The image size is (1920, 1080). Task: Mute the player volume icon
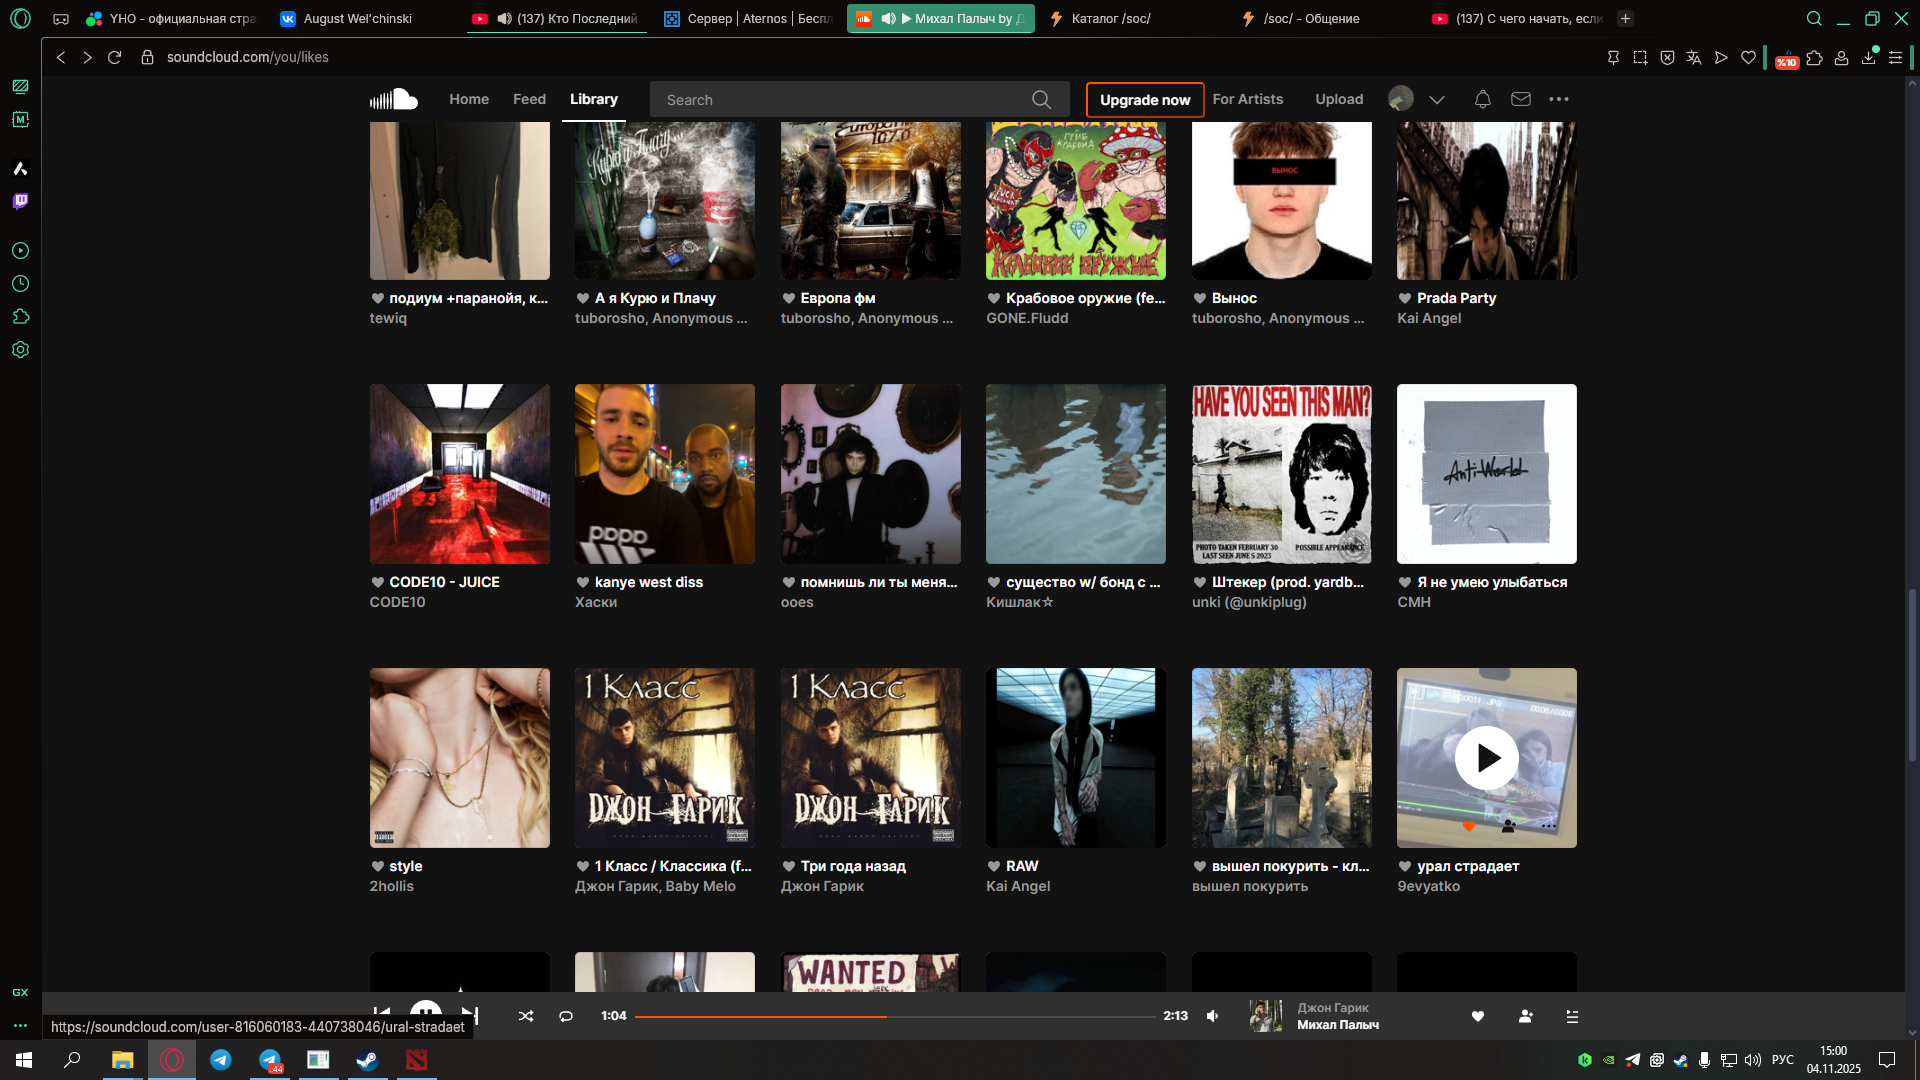pyautogui.click(x=1213, y=1016)
